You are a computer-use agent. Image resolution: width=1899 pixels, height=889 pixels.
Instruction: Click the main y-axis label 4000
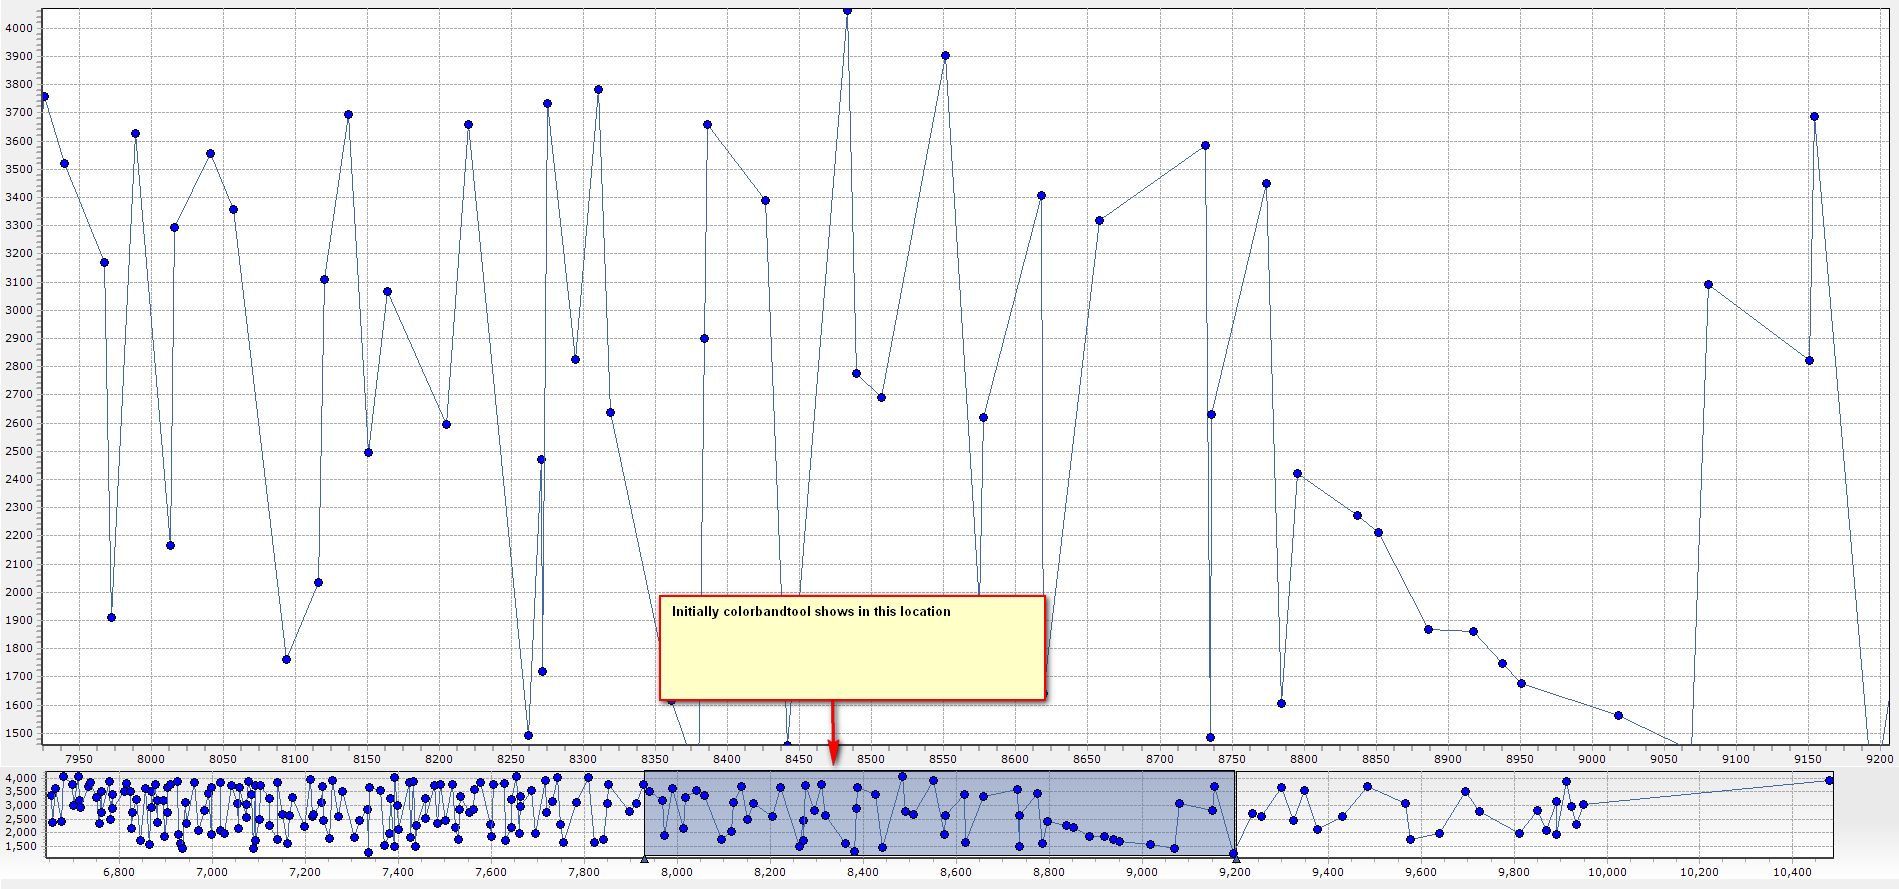point(19,28)
